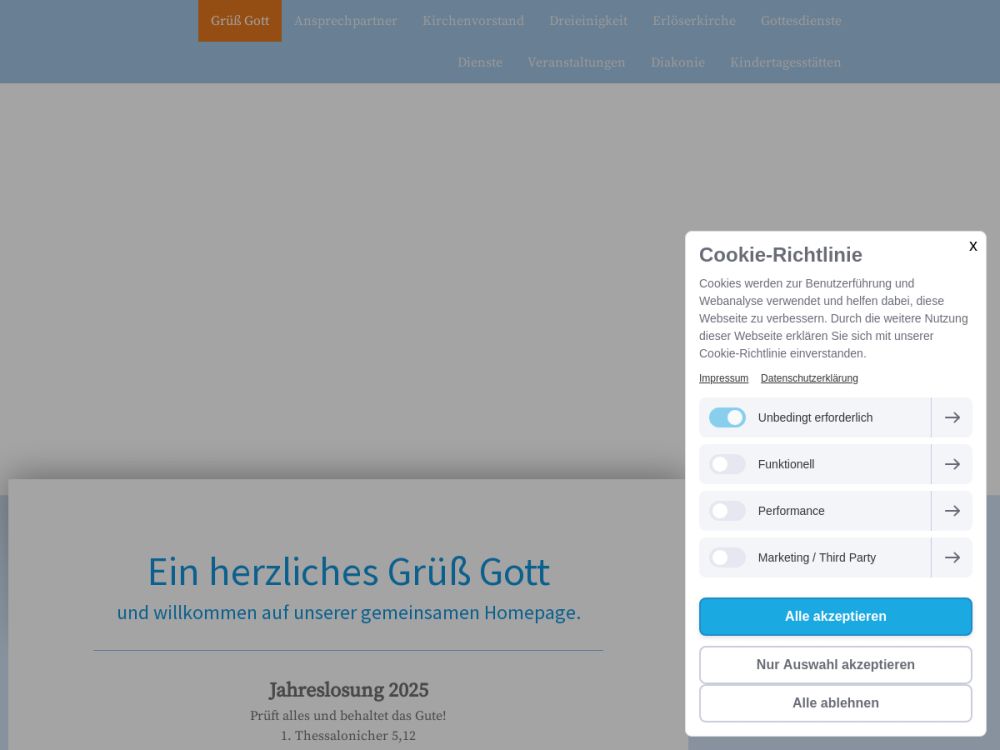The width and height of the screenshot is (1000, 750).
Task: Enable Marketing / Third Party cookies switch
Action: pyautogui.click(x=727, y=558)
